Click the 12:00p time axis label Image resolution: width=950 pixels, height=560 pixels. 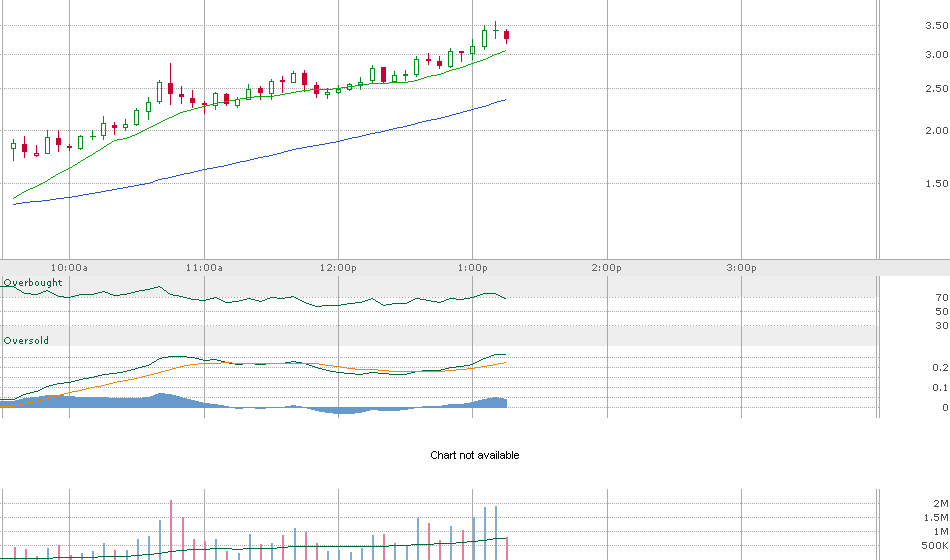coord(338,268)
